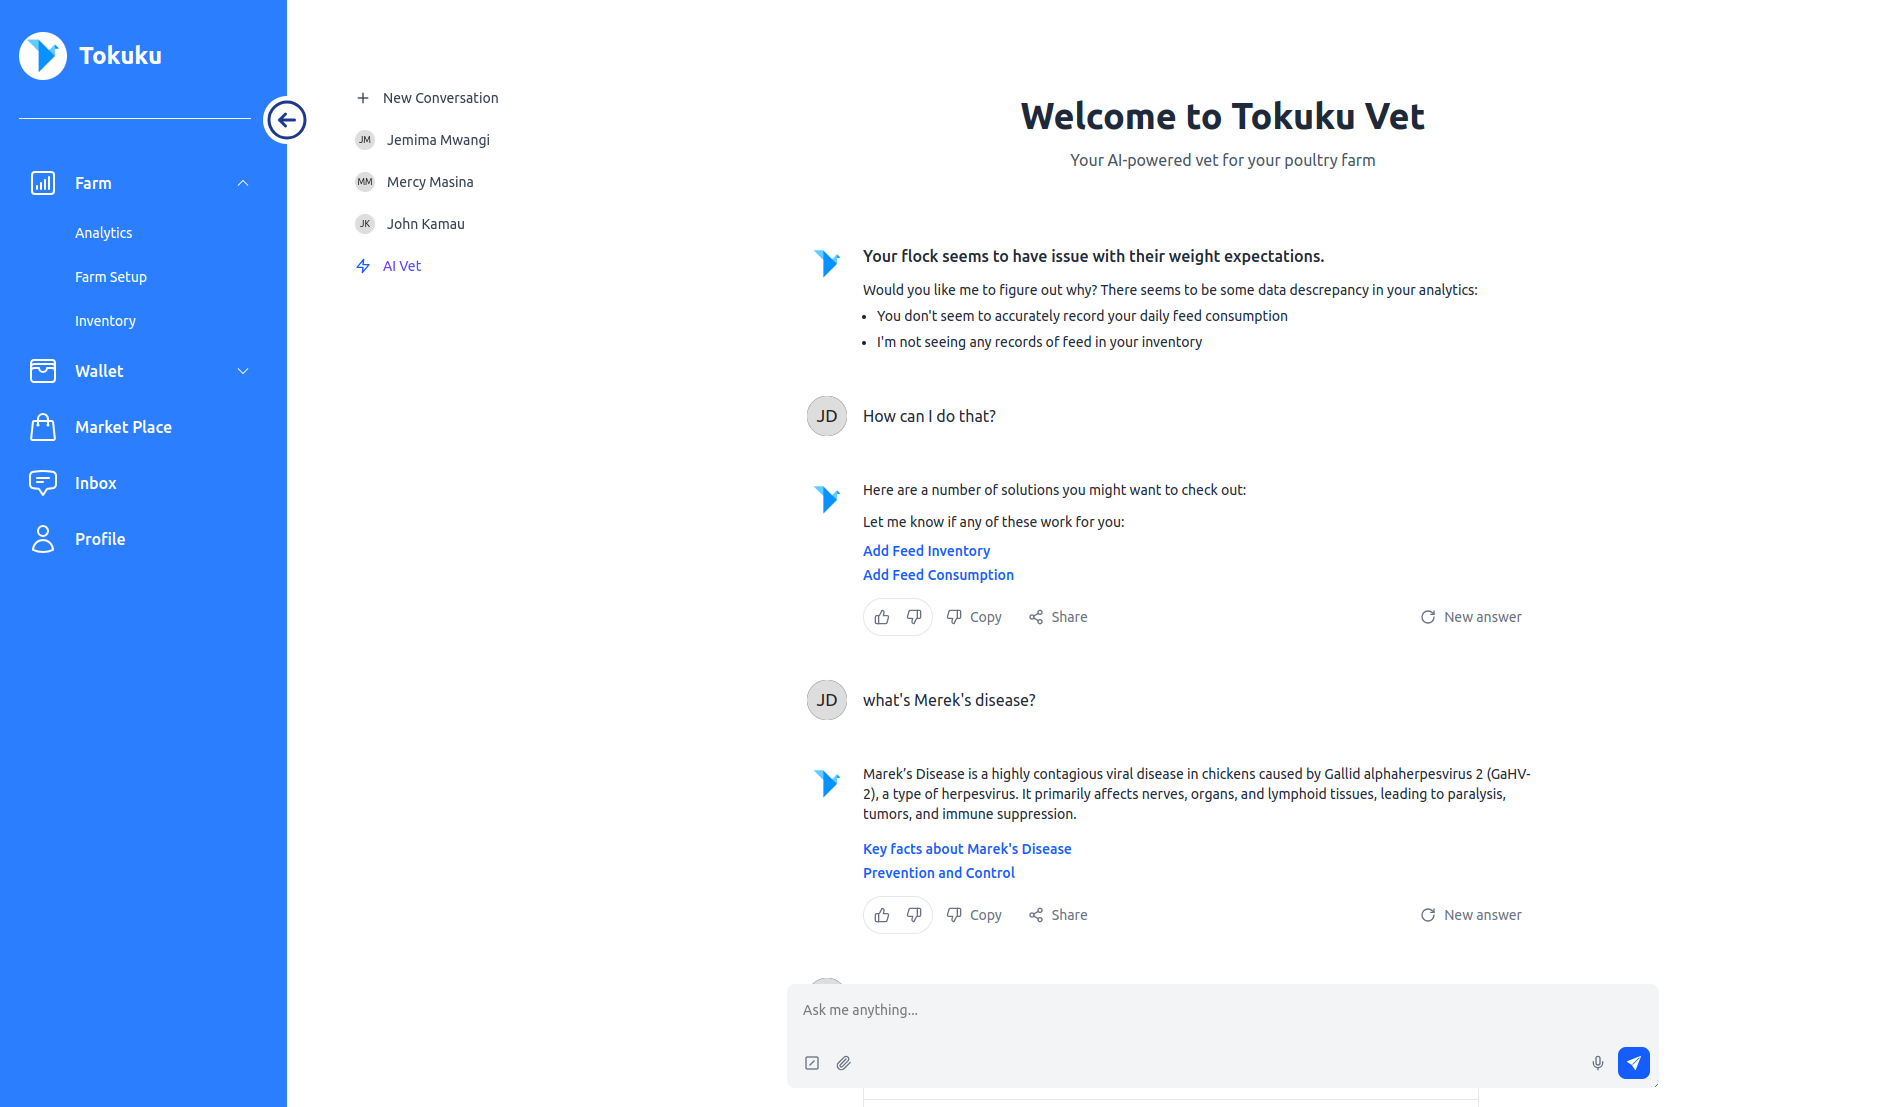Click the paperclip attachment icon
Screen dimensions: 1899x1107
pyautogui.click(x=844, y=1063)
